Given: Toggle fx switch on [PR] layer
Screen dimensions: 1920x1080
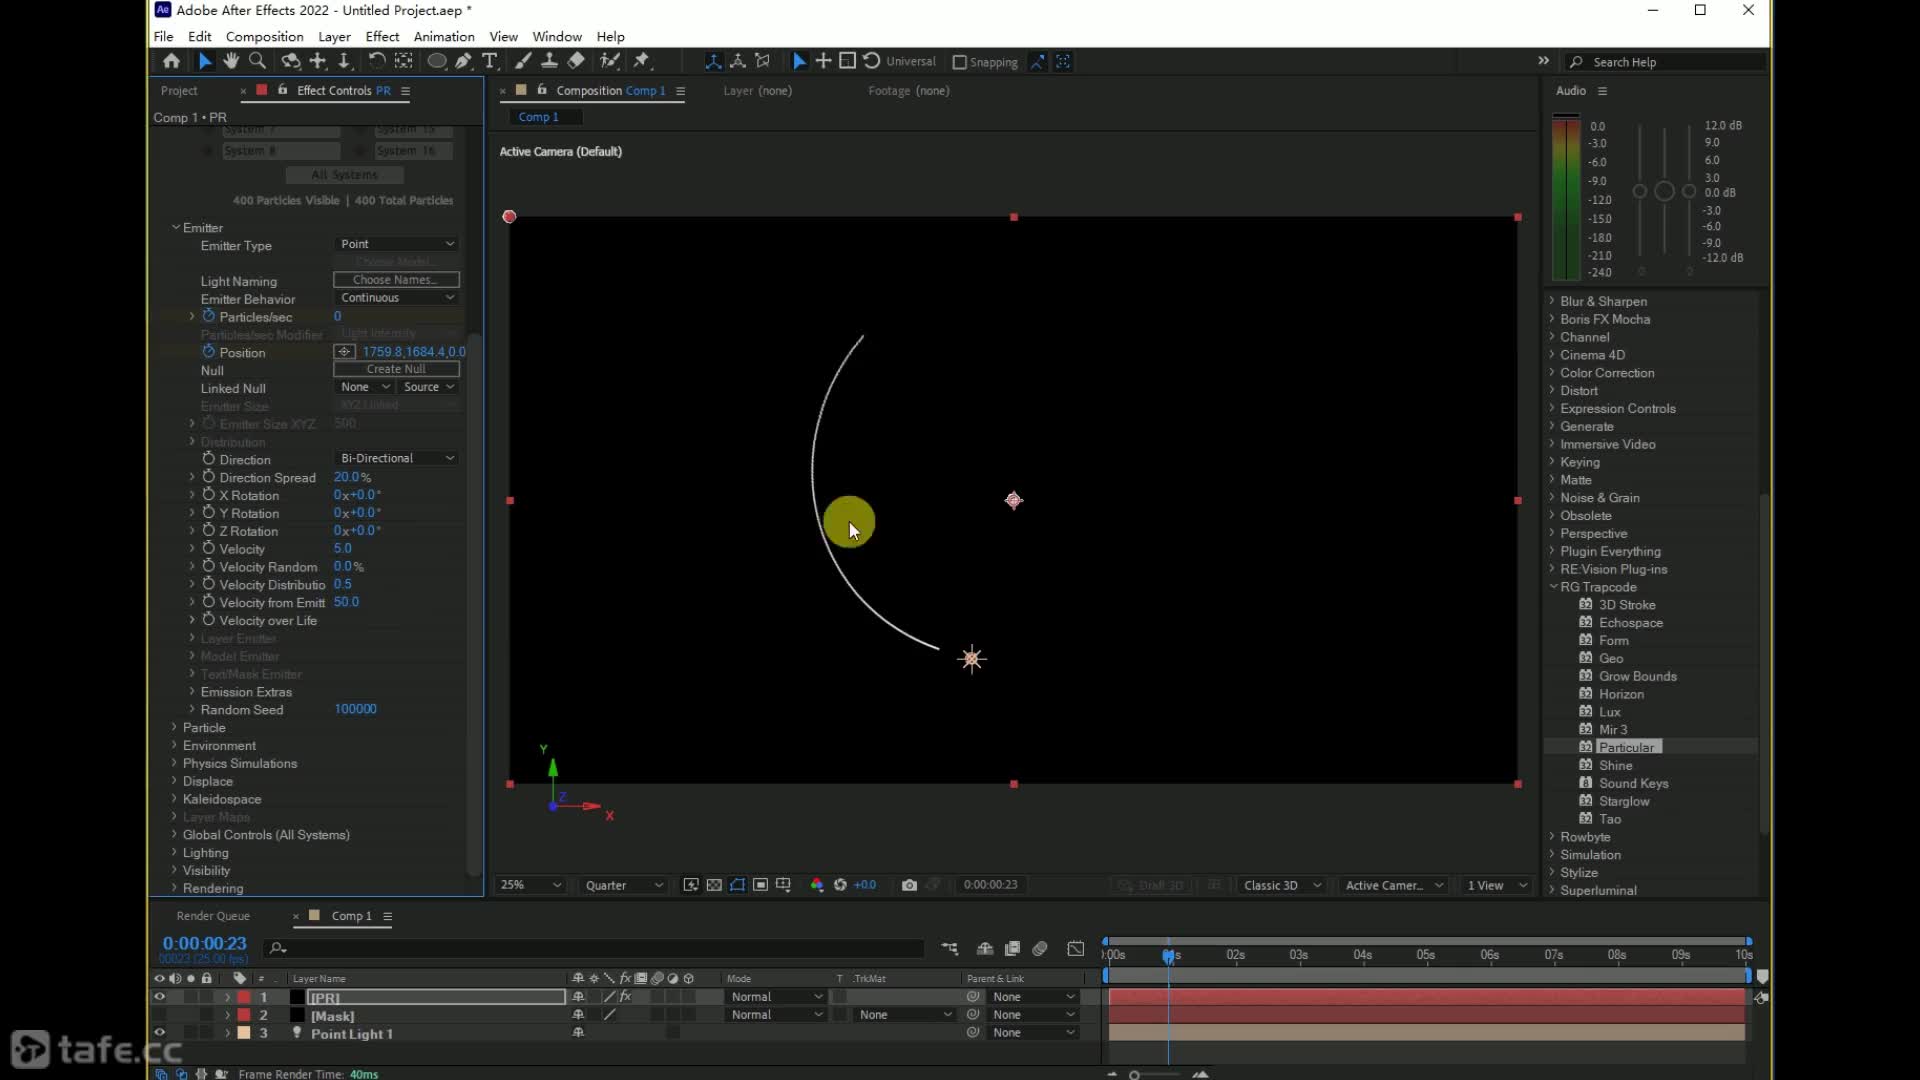Looking at the screenshot, I should click(x=626, y=997).
